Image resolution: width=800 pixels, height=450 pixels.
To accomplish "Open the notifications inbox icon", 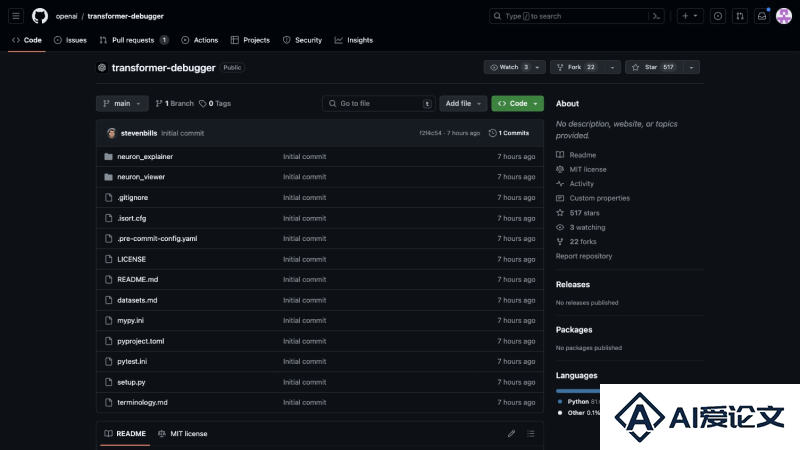I will point(762,16).
